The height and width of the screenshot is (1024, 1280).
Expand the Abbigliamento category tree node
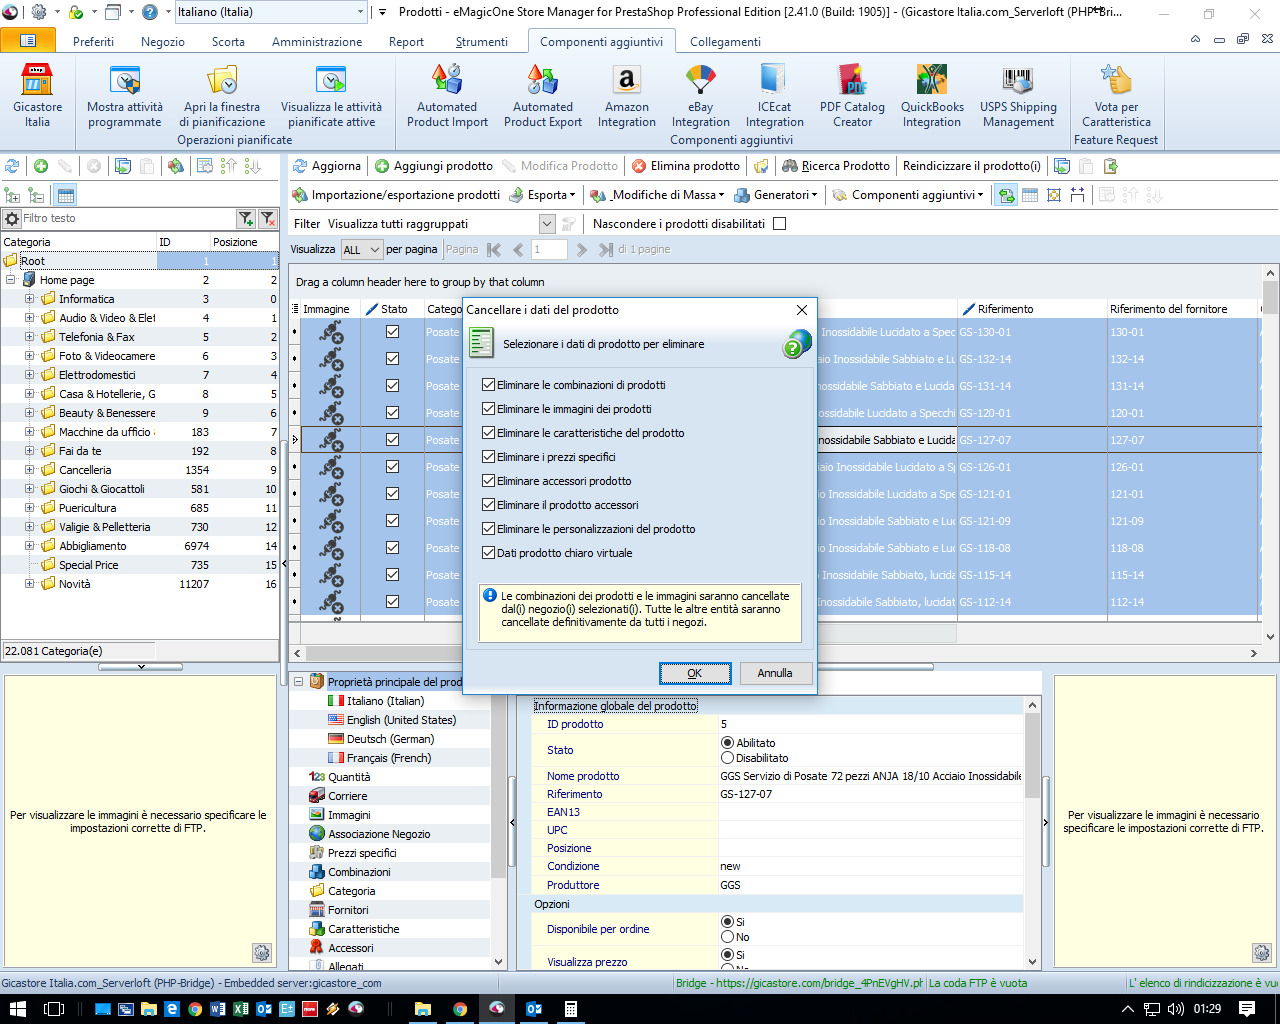[x=30, y=546]
